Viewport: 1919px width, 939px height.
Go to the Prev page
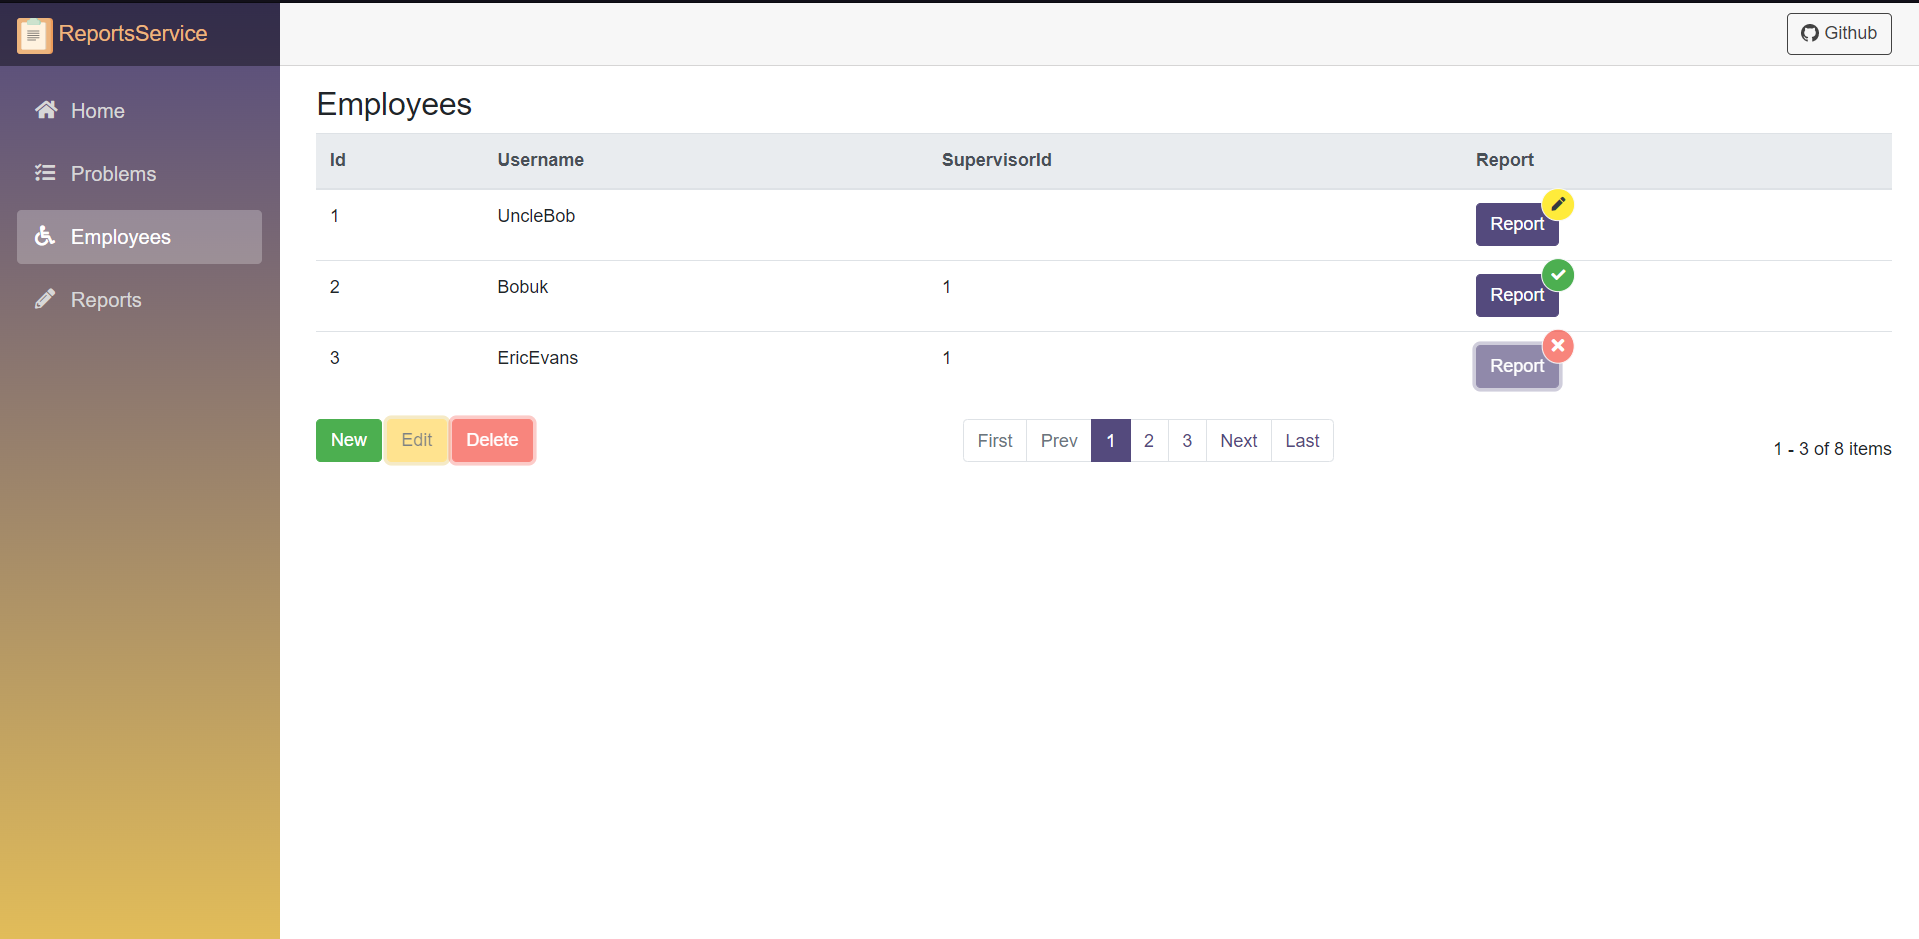pos(1059,441)
